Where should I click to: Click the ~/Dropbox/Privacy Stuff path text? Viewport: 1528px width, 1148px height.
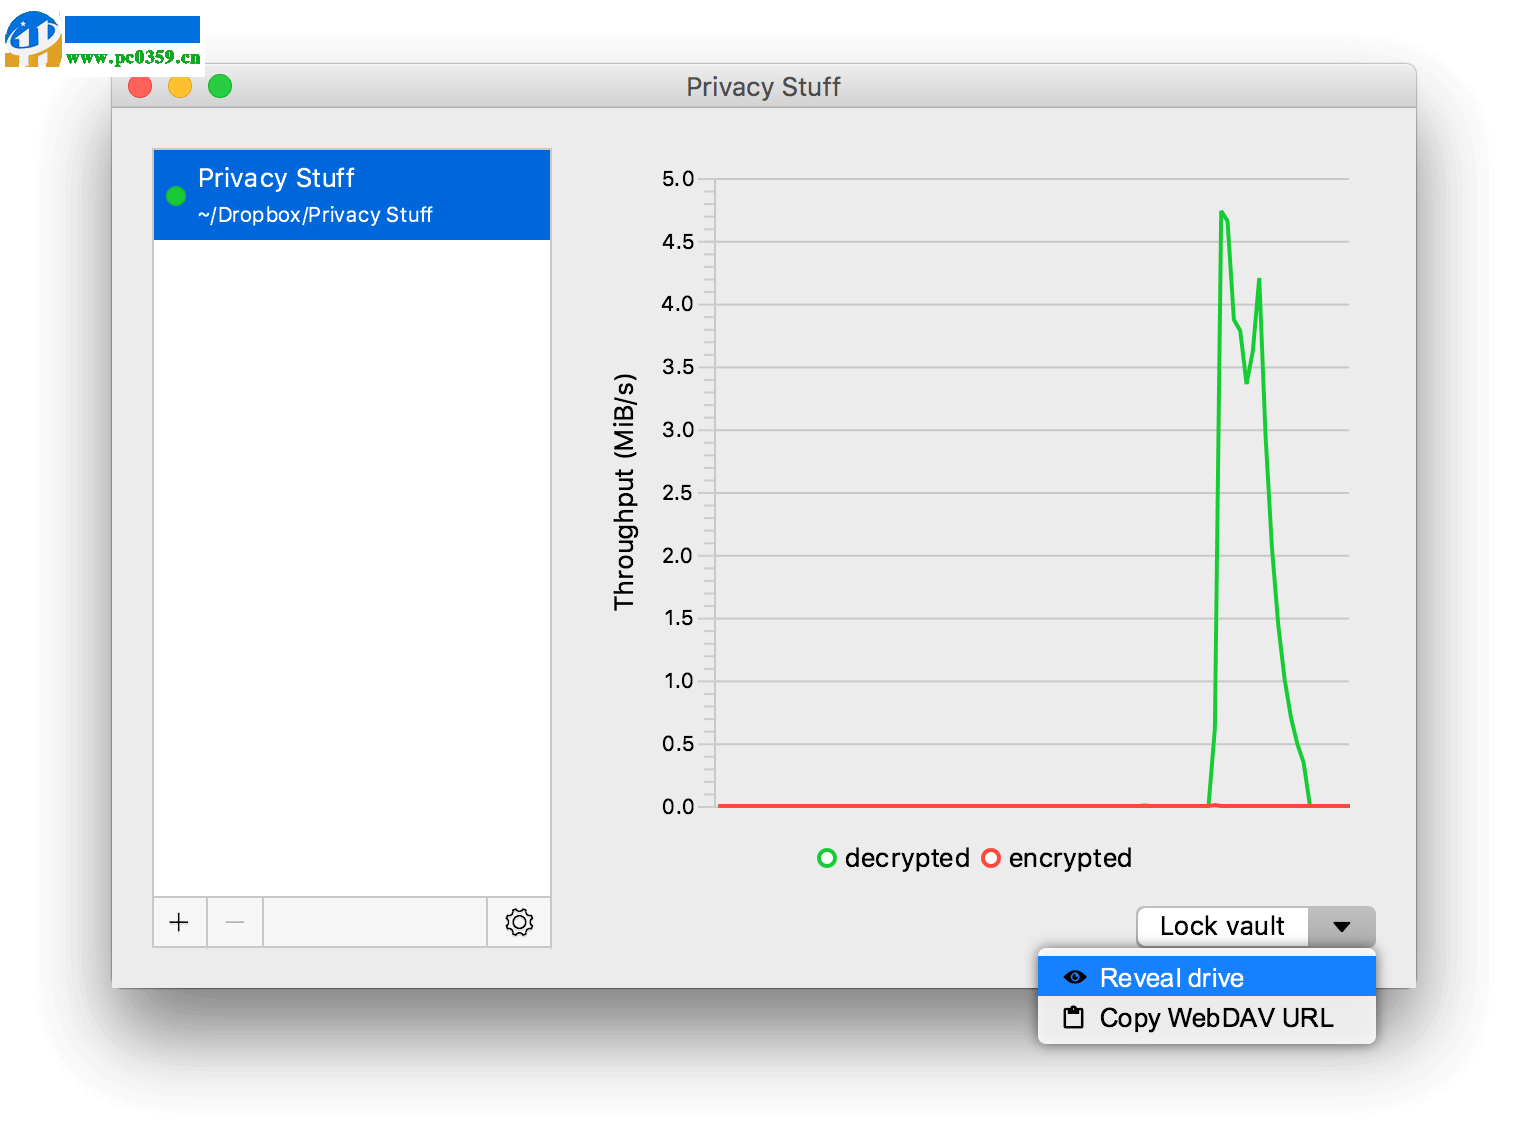(315, 215)
